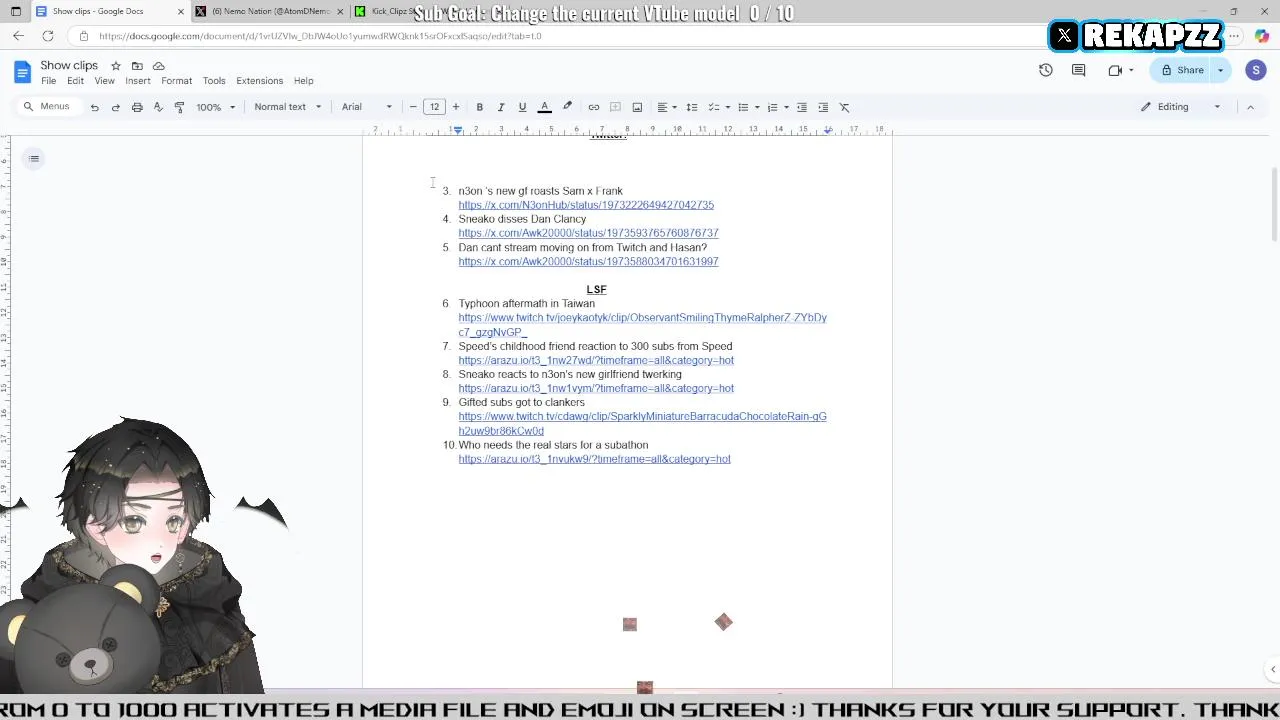Increase font size with plus
Viewport: 1280px width, 720px height.
(x=456, y=107)
